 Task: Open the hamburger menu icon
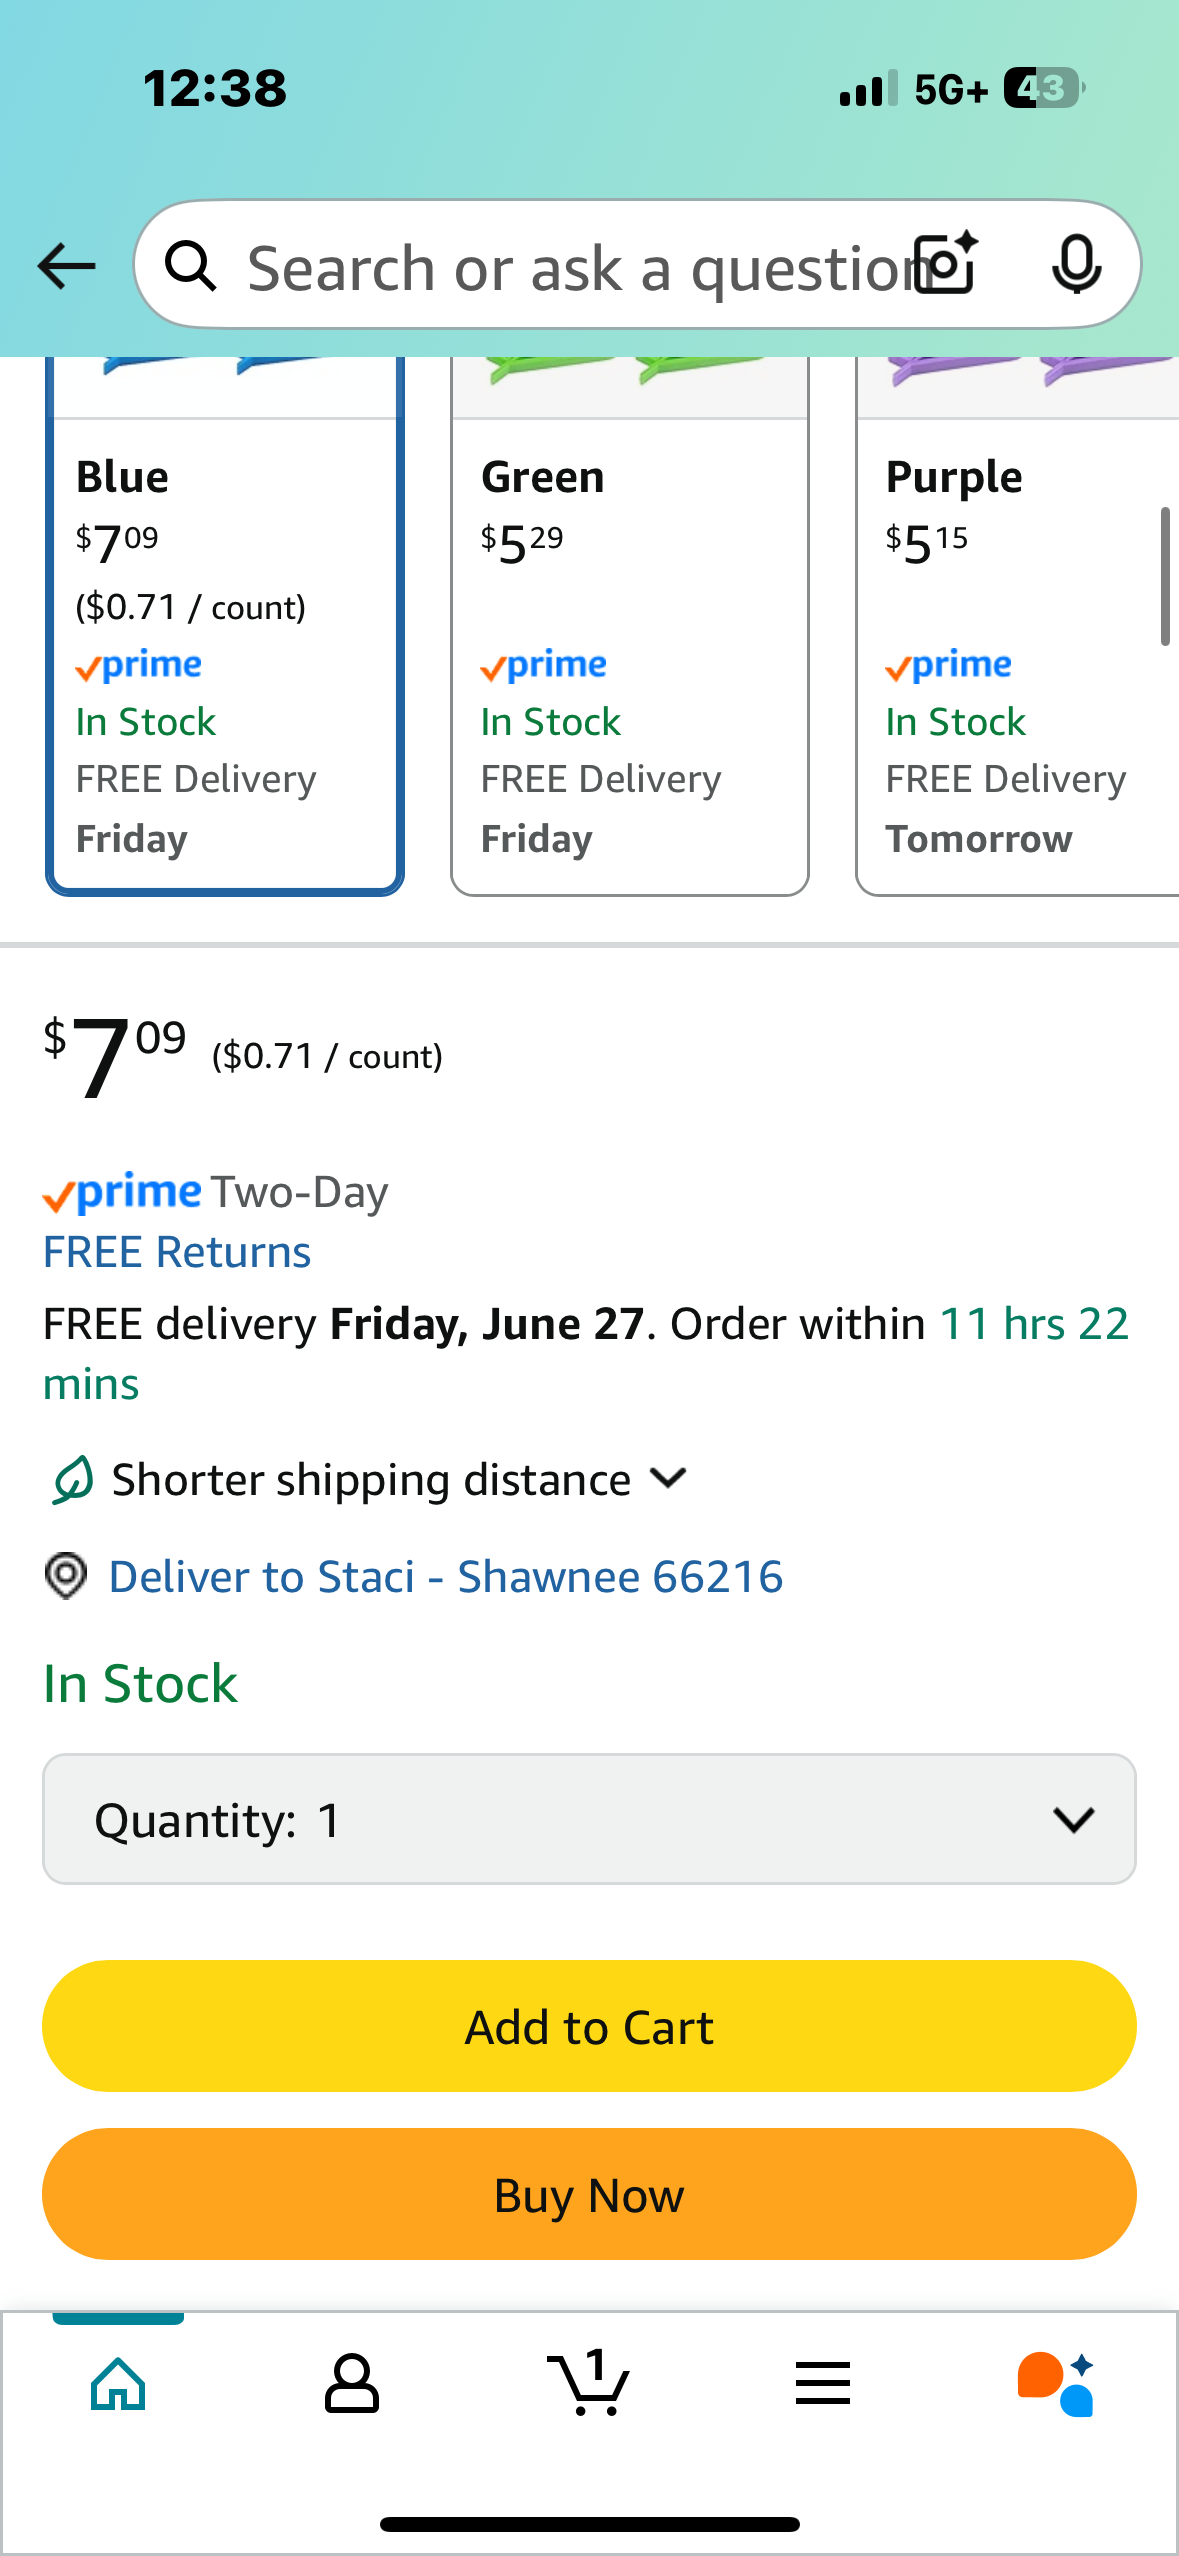[823, 2384]
